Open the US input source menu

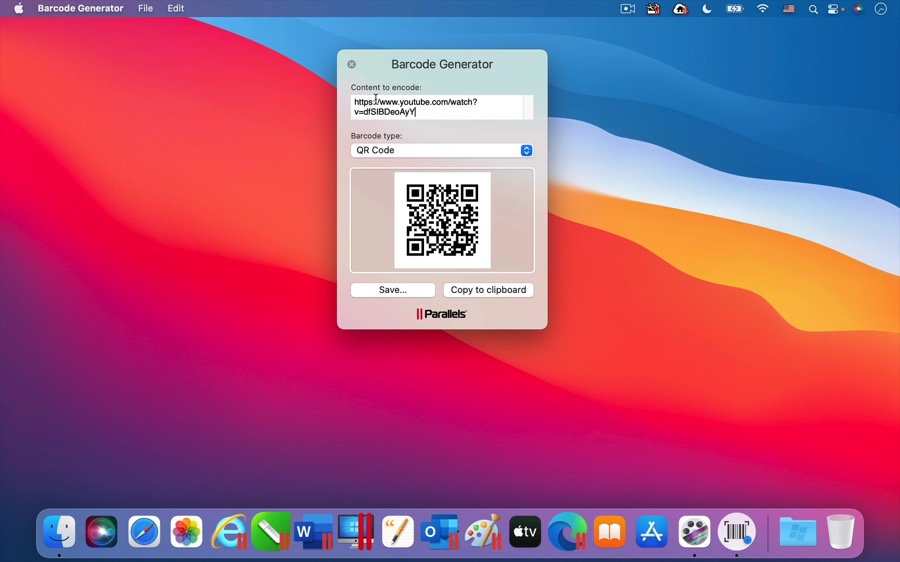coord(789,9)
